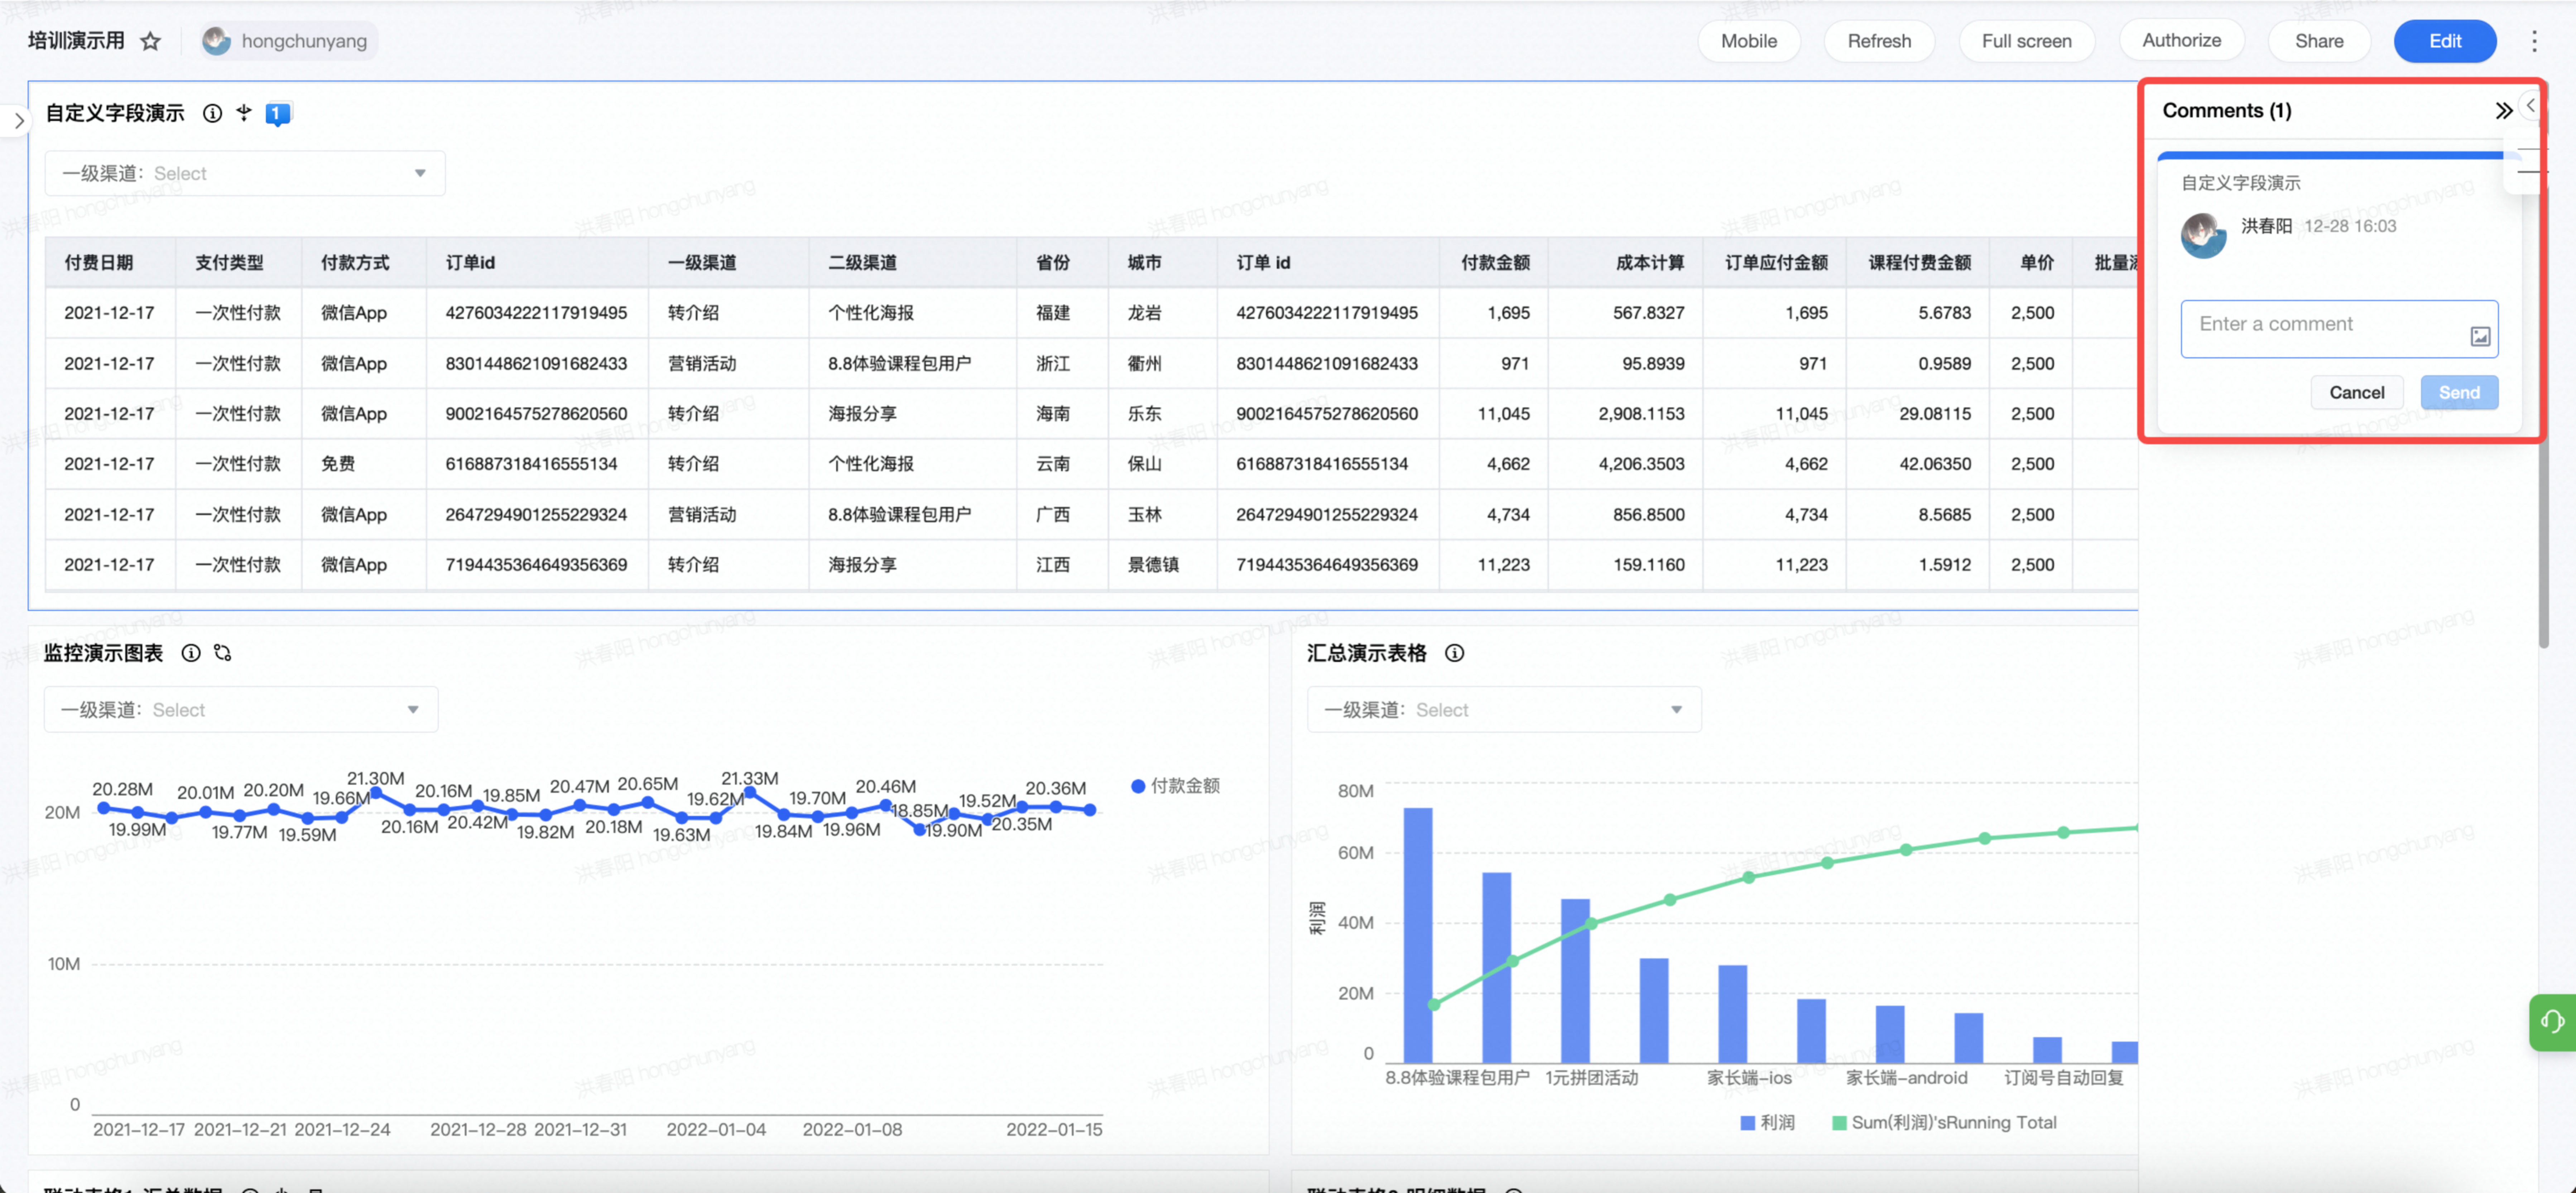Share the dashboard
The height and width of the screenshot is (1193, 2576).
pos(2318,41)
